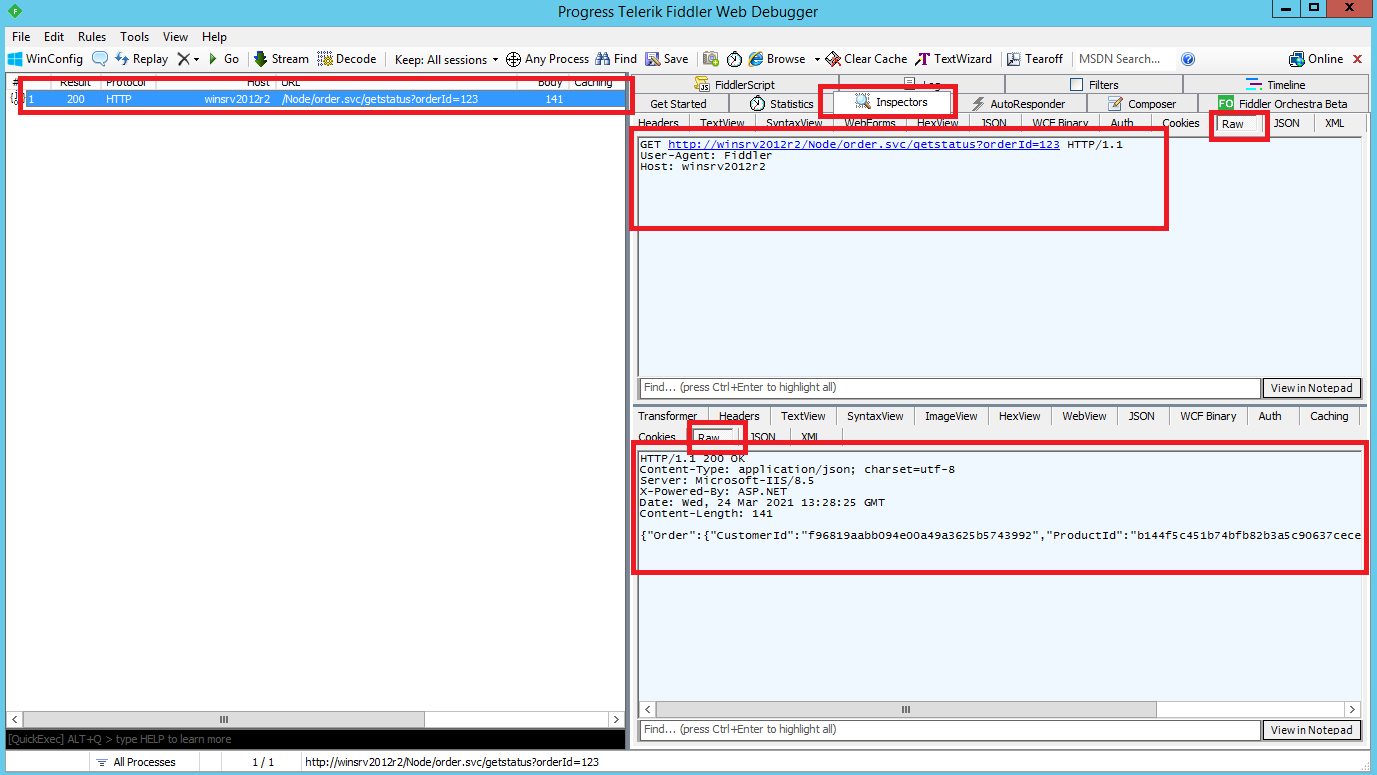This screenshot has width=1377, height=775.
Task: Replay the selected session
Action: tap(141, 59)
